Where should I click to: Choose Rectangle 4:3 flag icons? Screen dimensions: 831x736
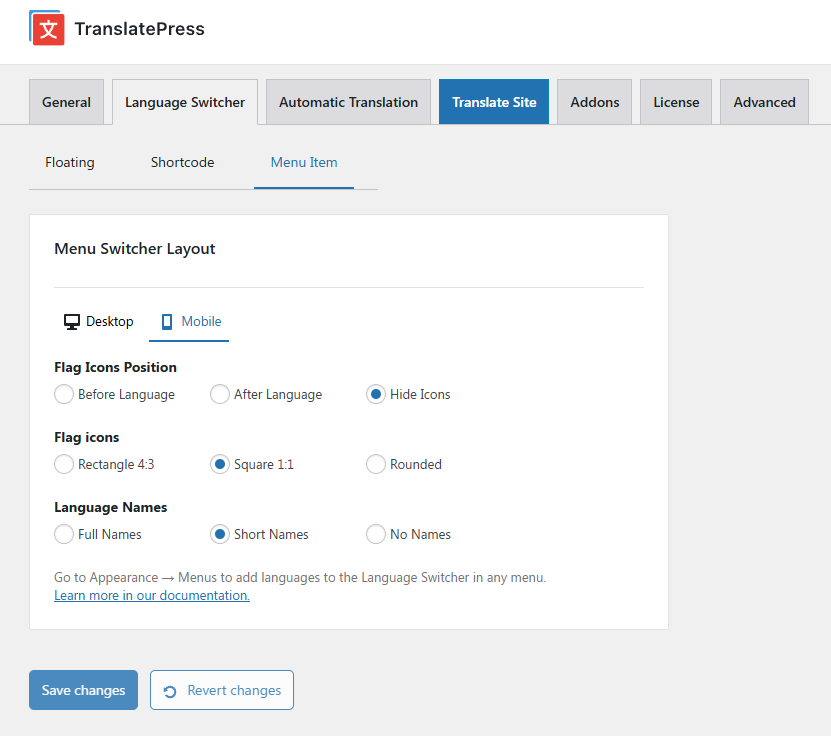click(x=64, y=464)
